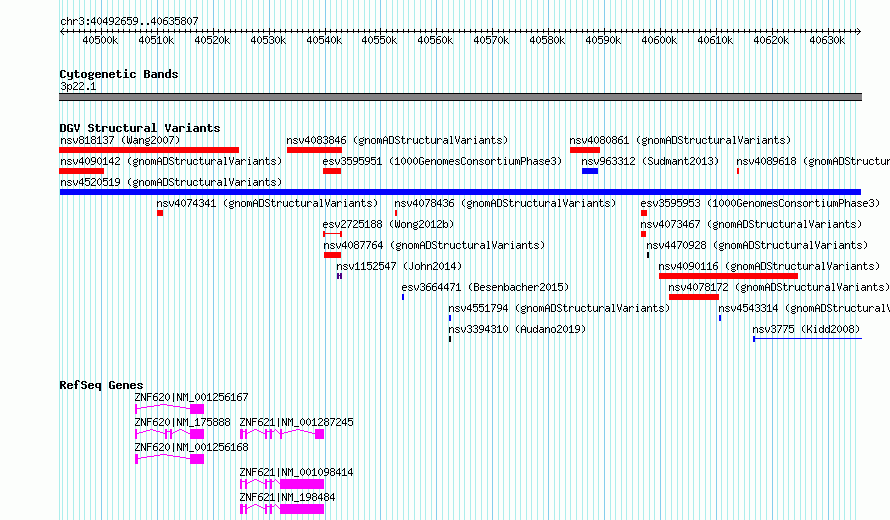Click the red bar under nsv4083846
Viewport: 890px width, 520px height.
[314, 150]
